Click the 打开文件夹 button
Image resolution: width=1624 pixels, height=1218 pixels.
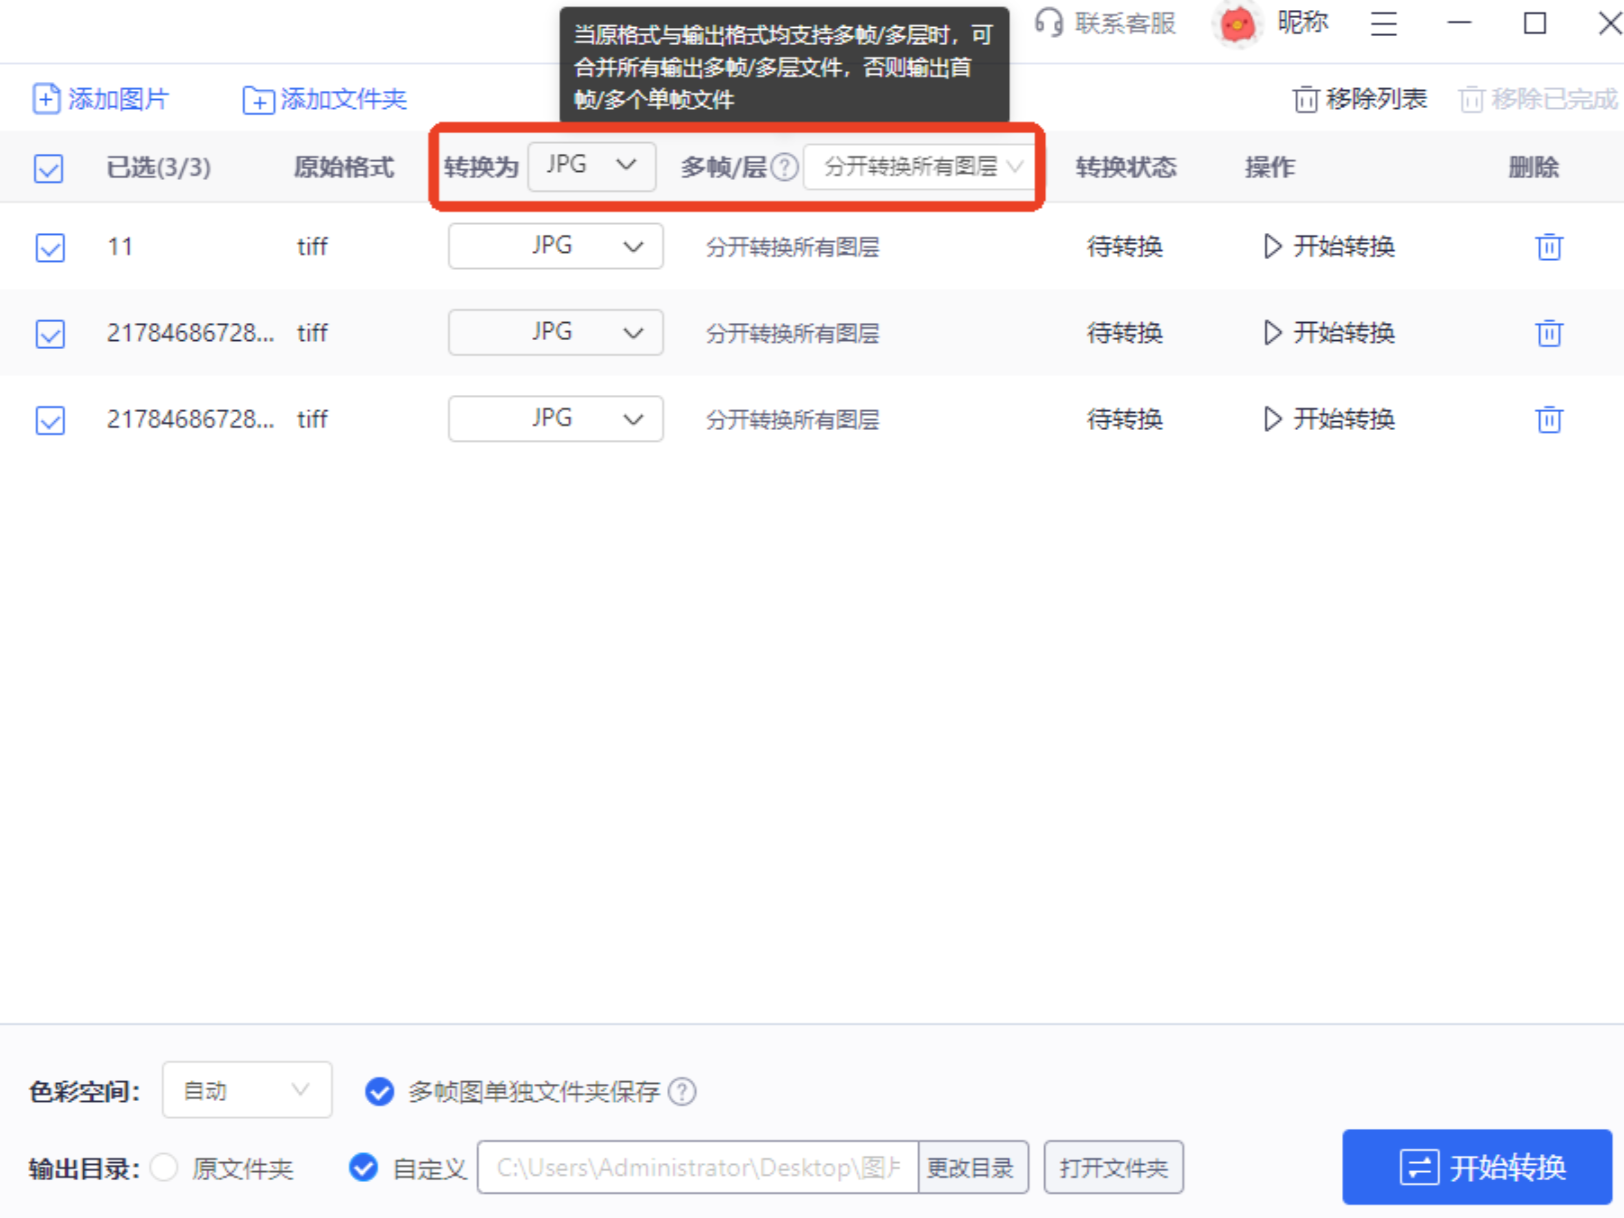[x=1114, y=1167]
